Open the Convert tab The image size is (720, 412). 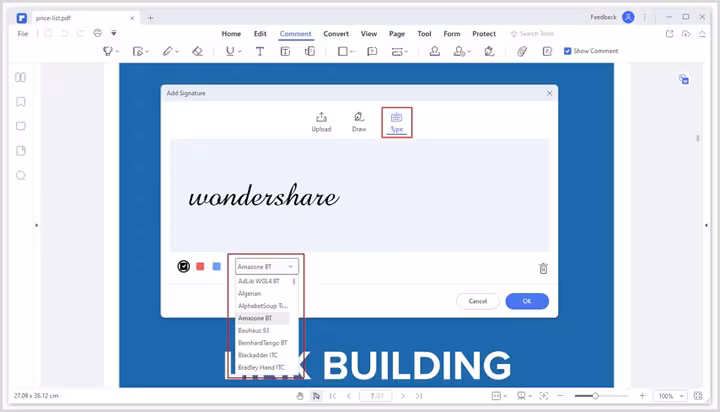click(336, 34)
